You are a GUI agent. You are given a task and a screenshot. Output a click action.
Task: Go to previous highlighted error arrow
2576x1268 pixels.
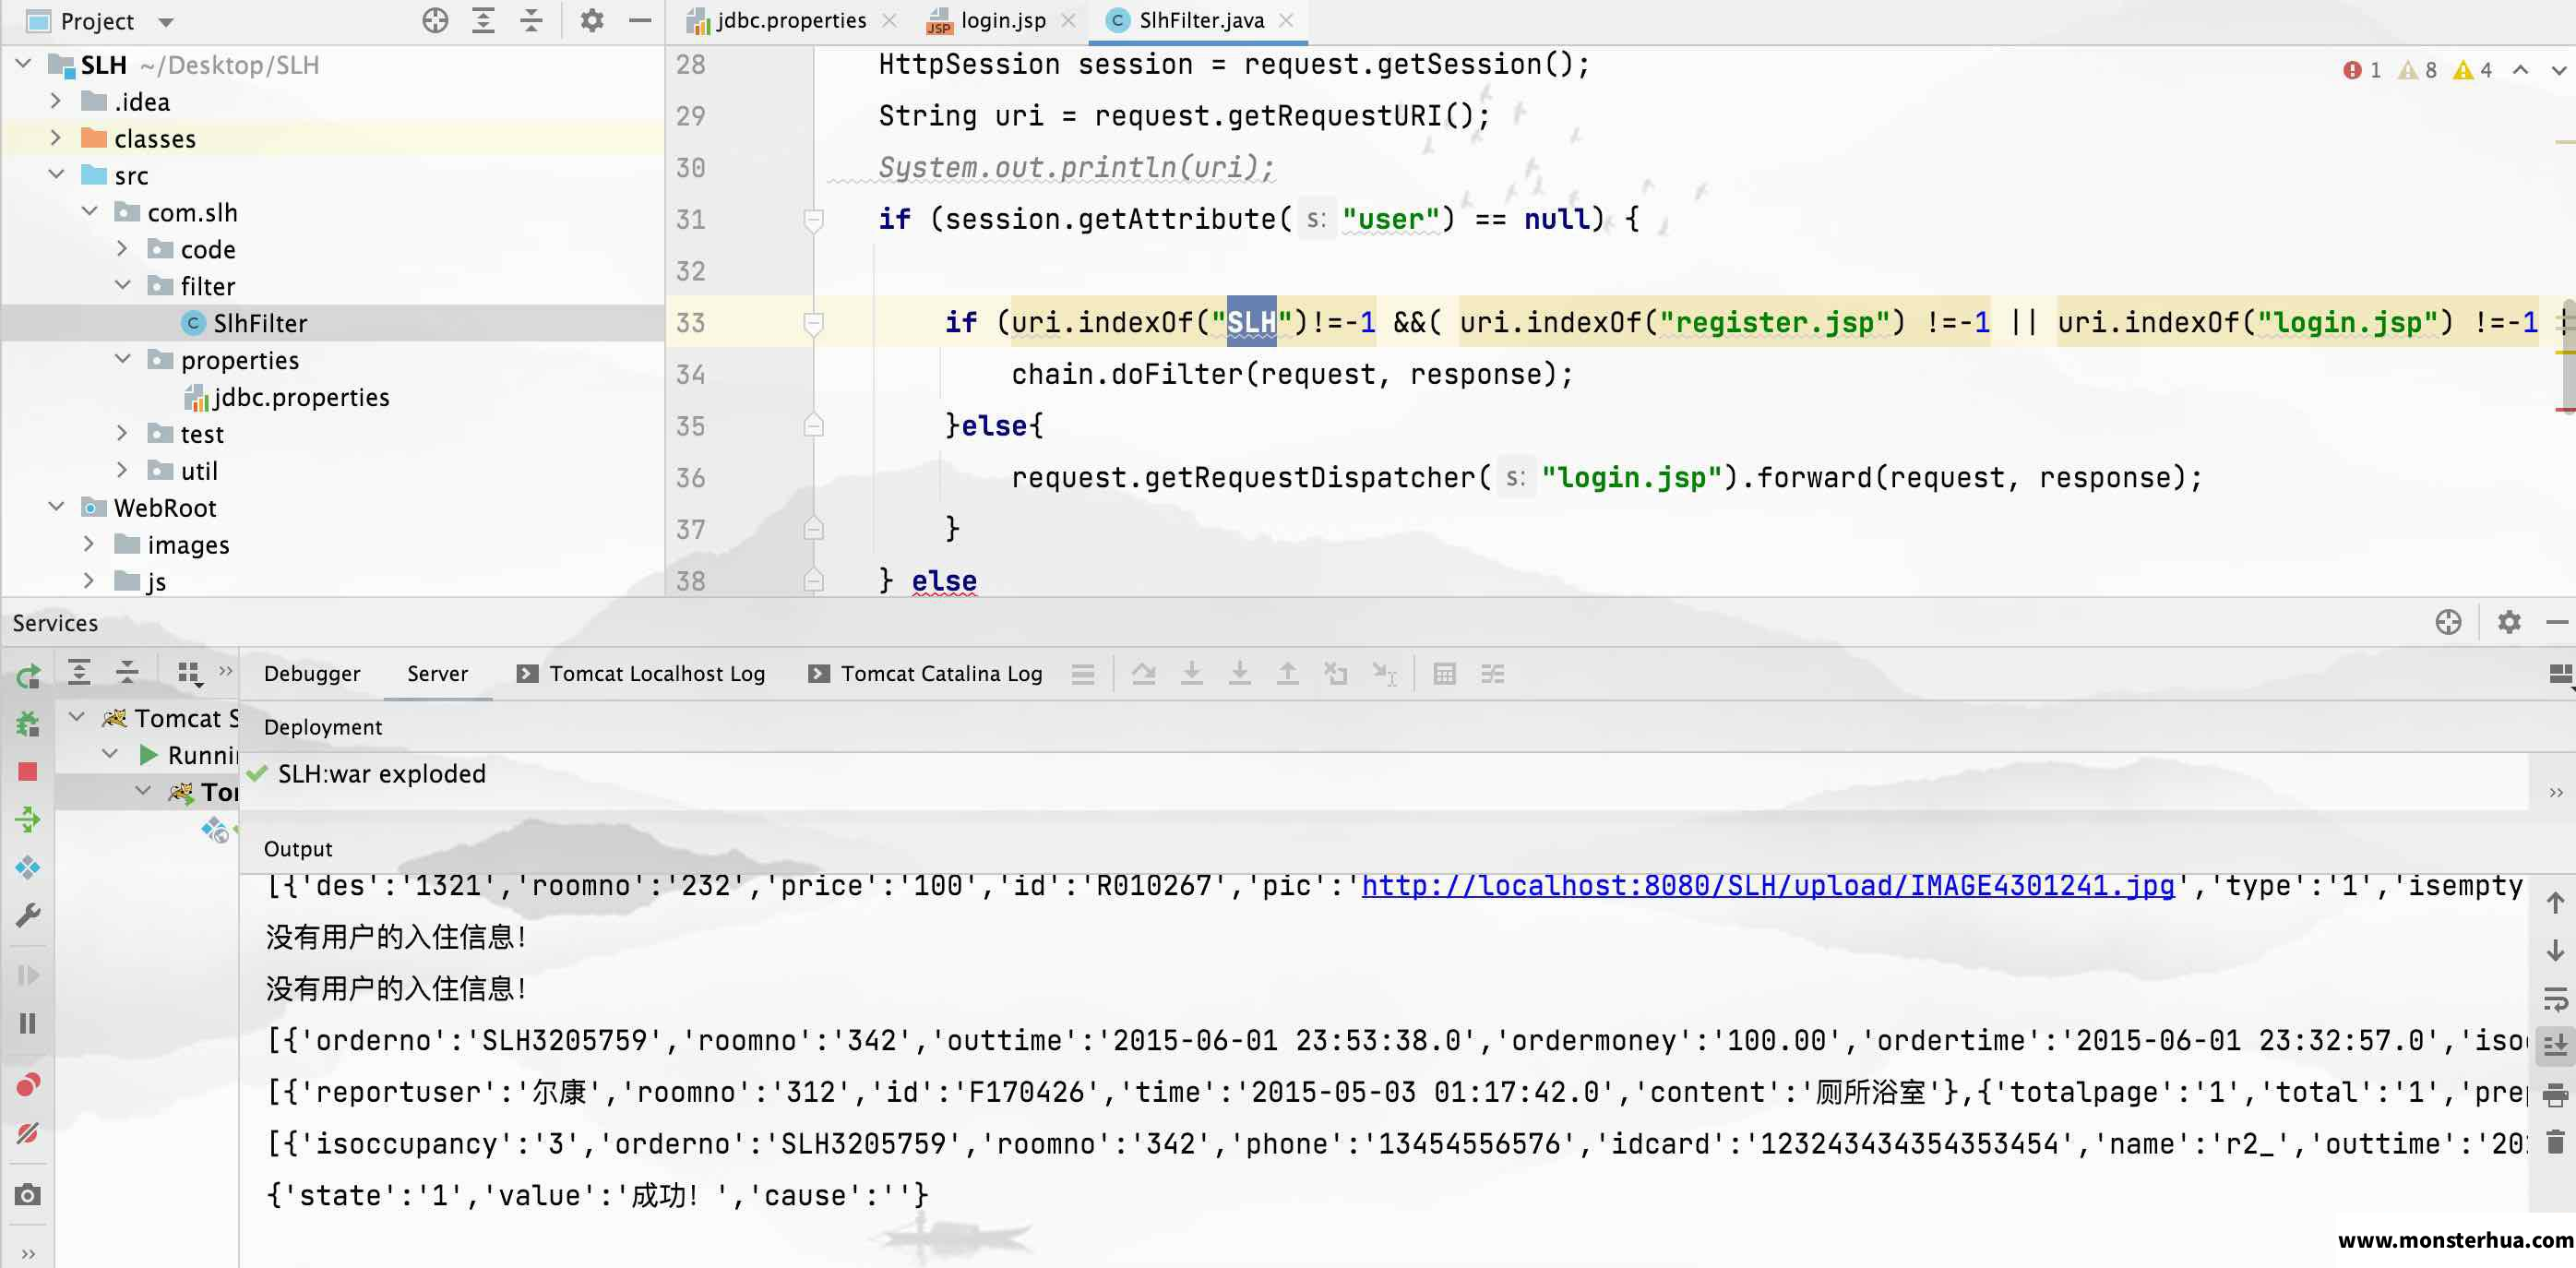[x=2521, y=70]
